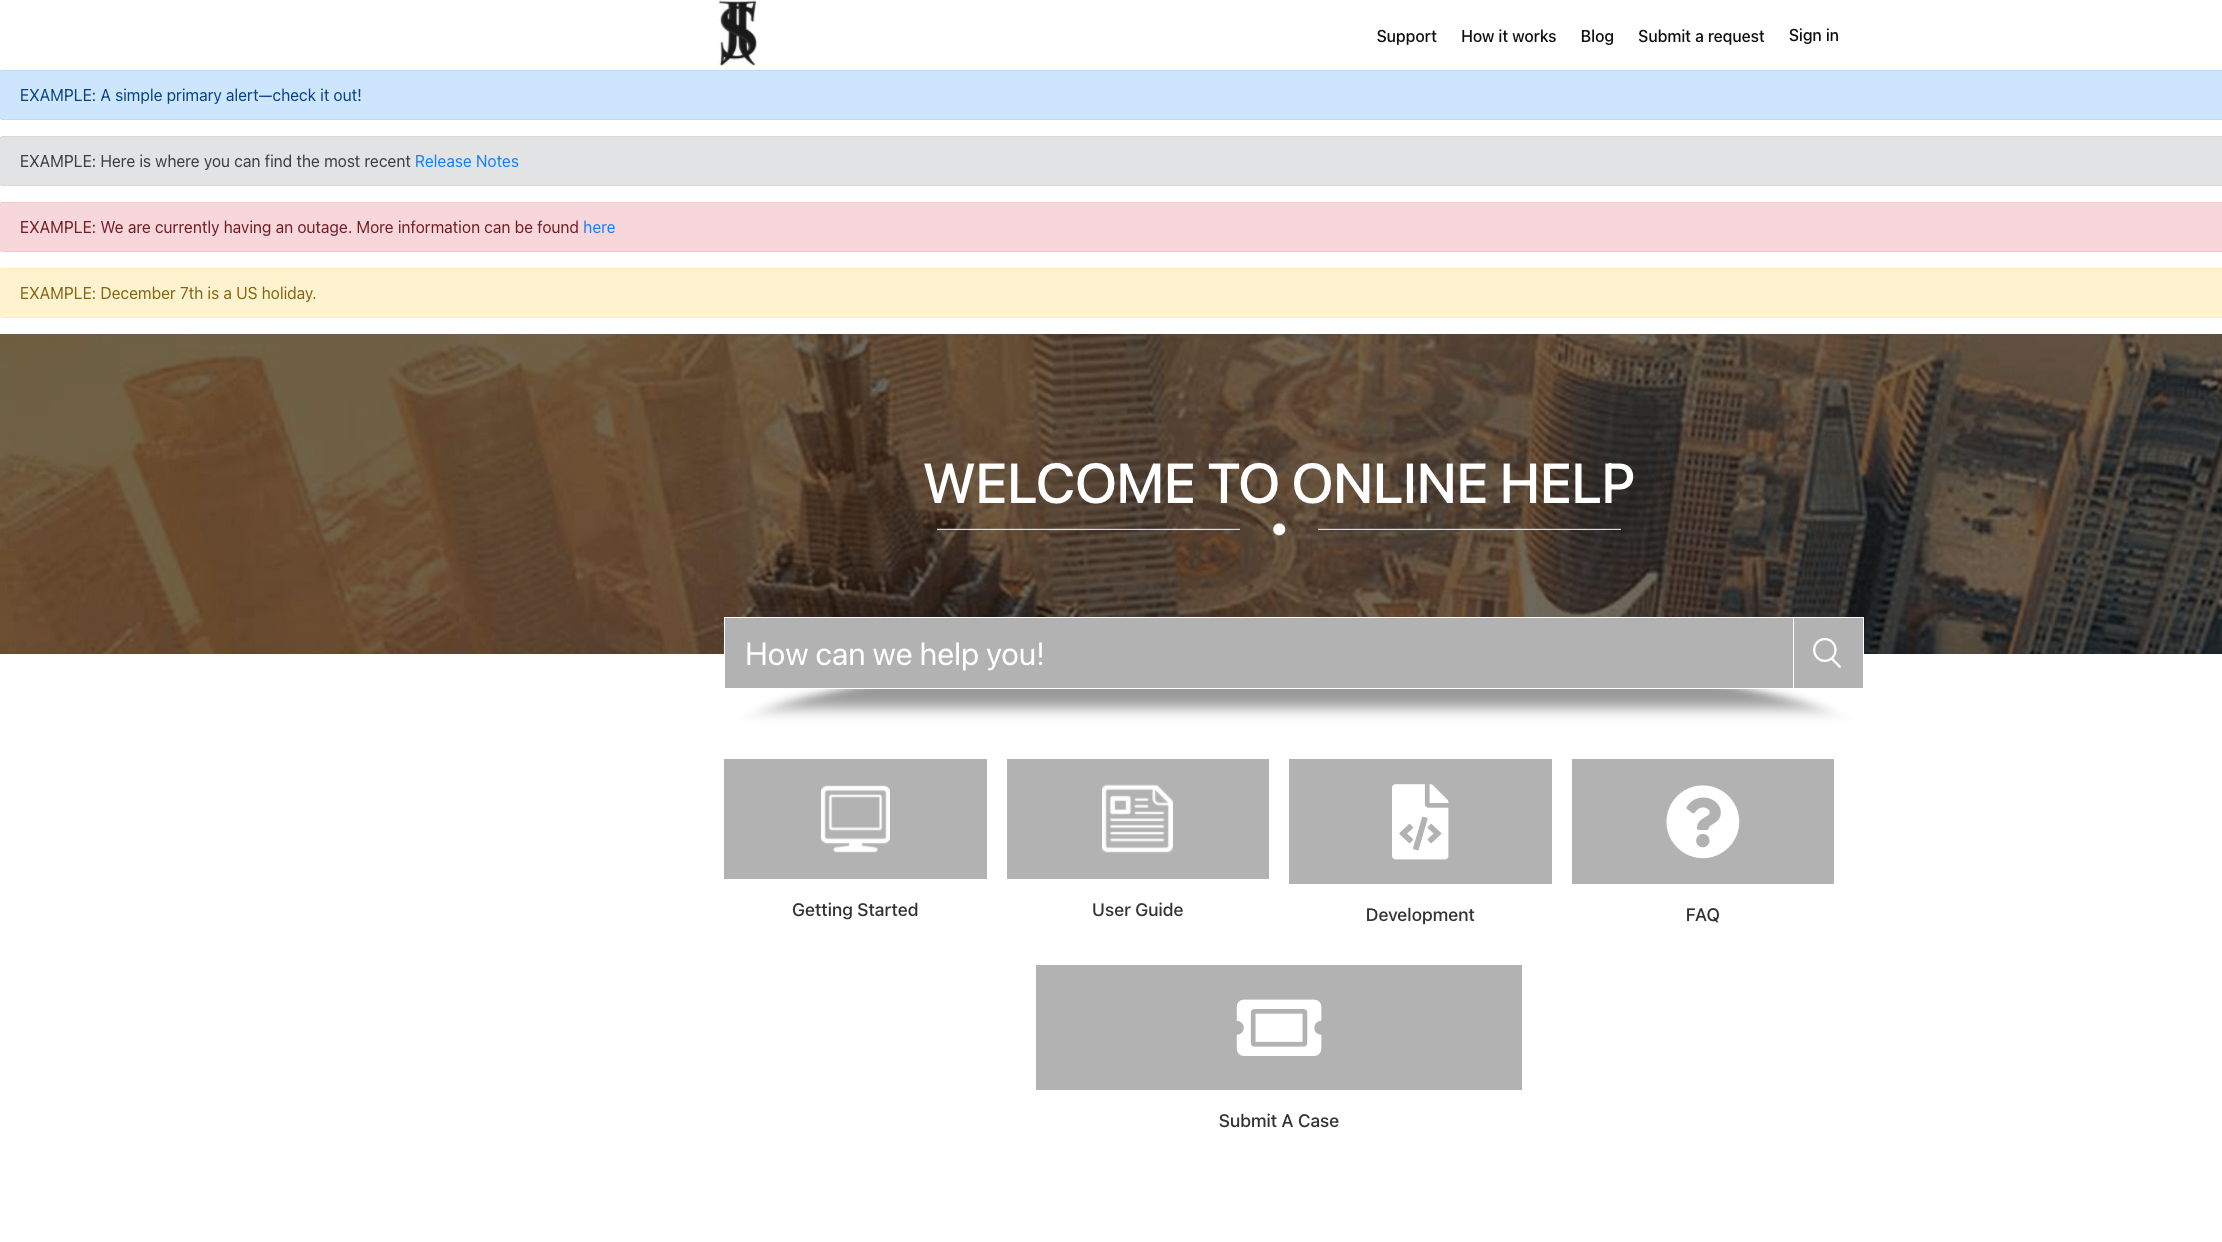2222x1242 pixels.
Task: Click the Submit A Case text label
Action: (1278, 1121)
